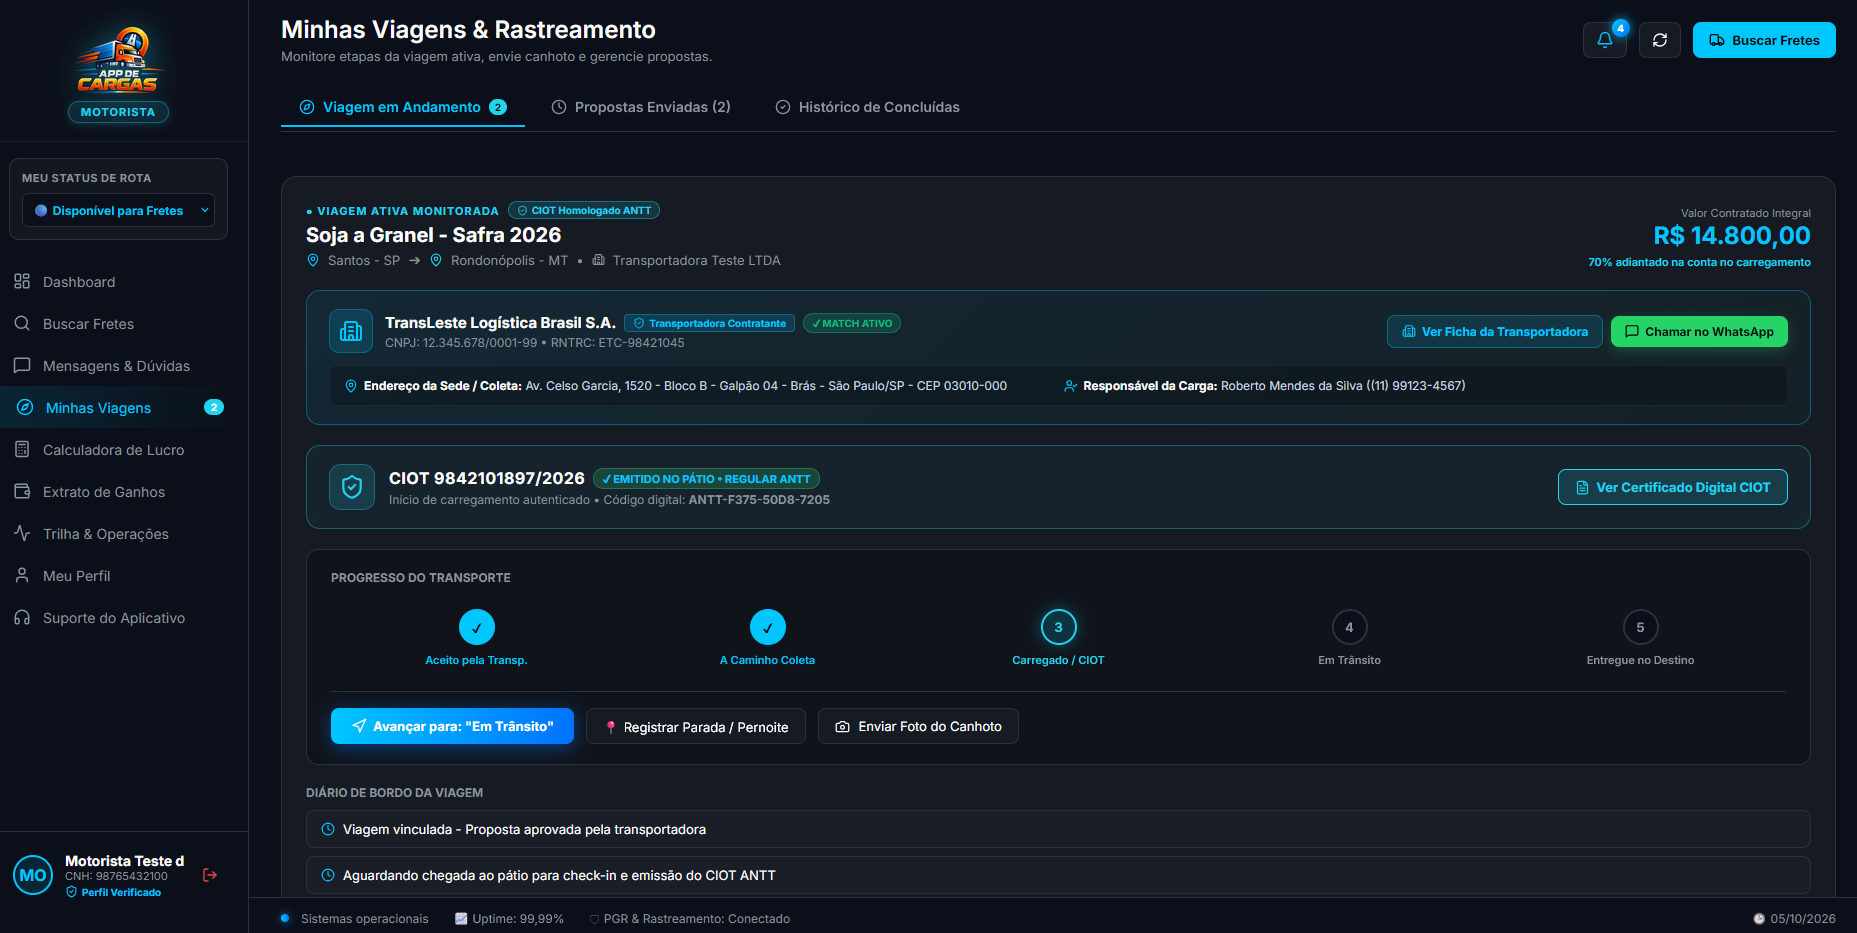This screenshot has width=1857, height=933.
Task: Click the MATCH ATIVO badge
Action: point(852,323)
